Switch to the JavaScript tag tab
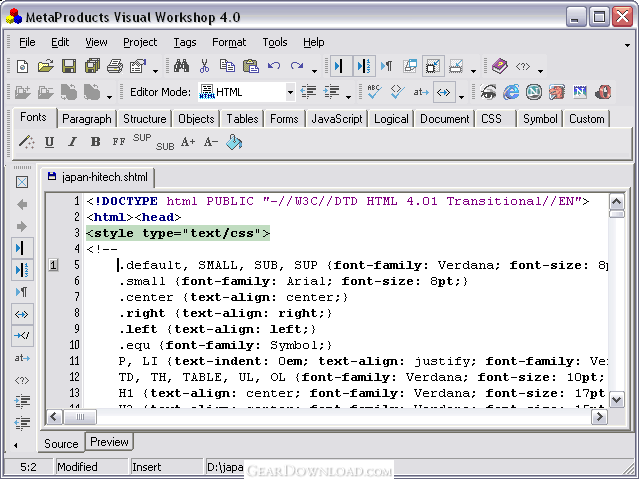Viewport: 639px width, 479px height. 337,119
